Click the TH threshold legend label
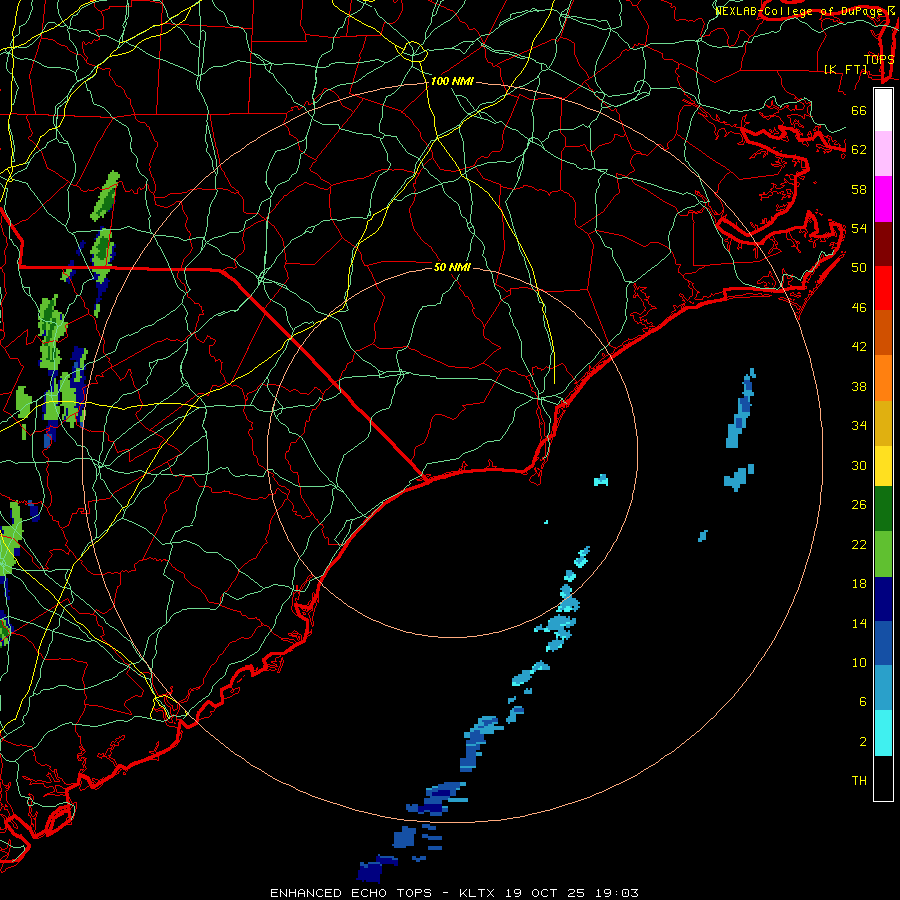Screen dimensions: 900x900 pyautogui.click(x=859, y=781)
